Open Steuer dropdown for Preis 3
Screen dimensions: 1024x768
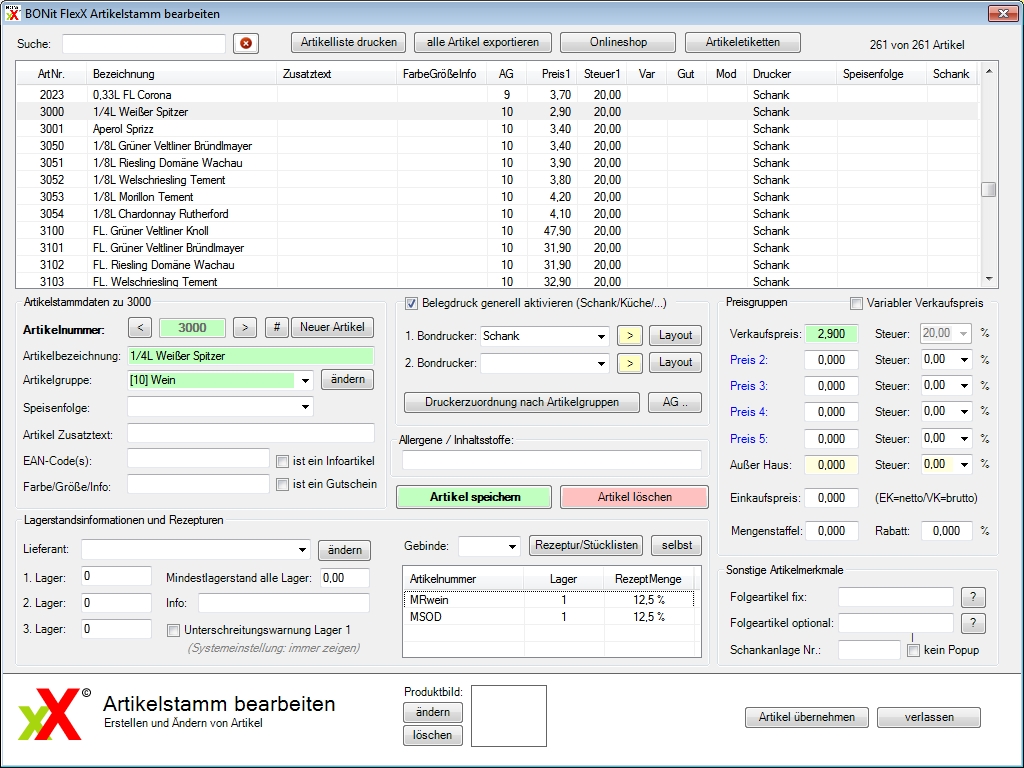[964, 386]
